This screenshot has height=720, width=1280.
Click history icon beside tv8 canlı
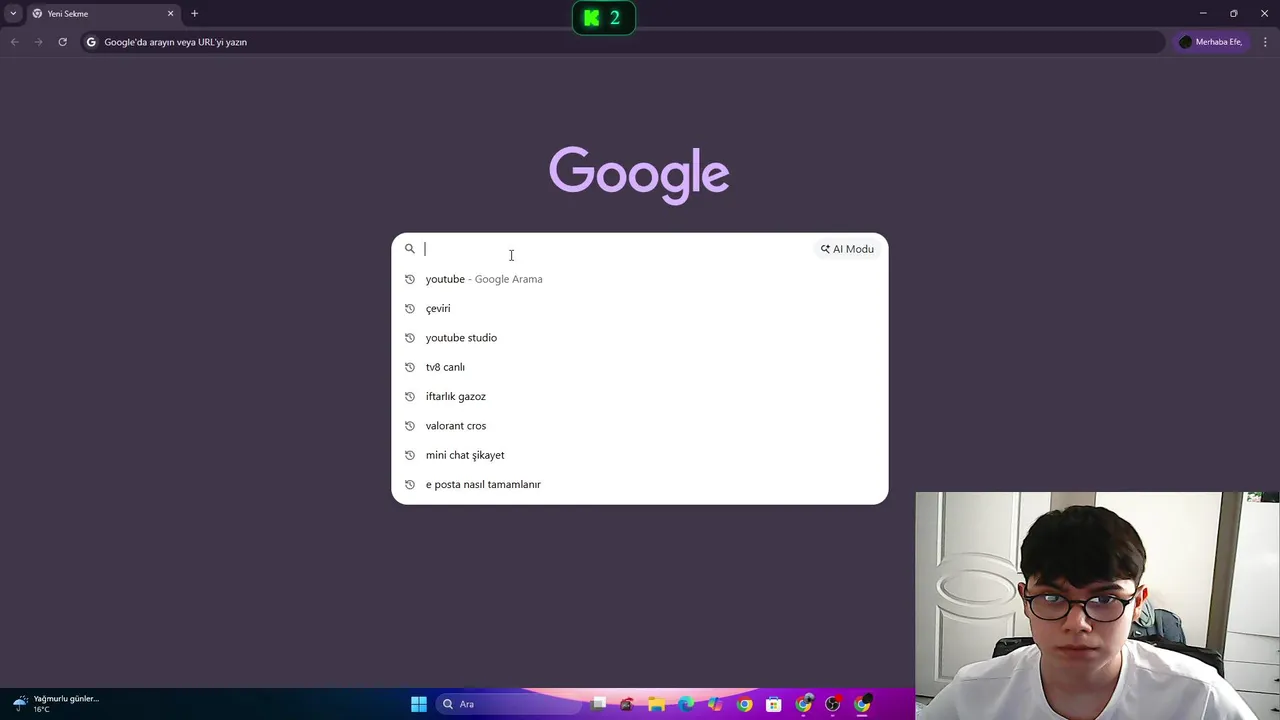coord(409,367)
